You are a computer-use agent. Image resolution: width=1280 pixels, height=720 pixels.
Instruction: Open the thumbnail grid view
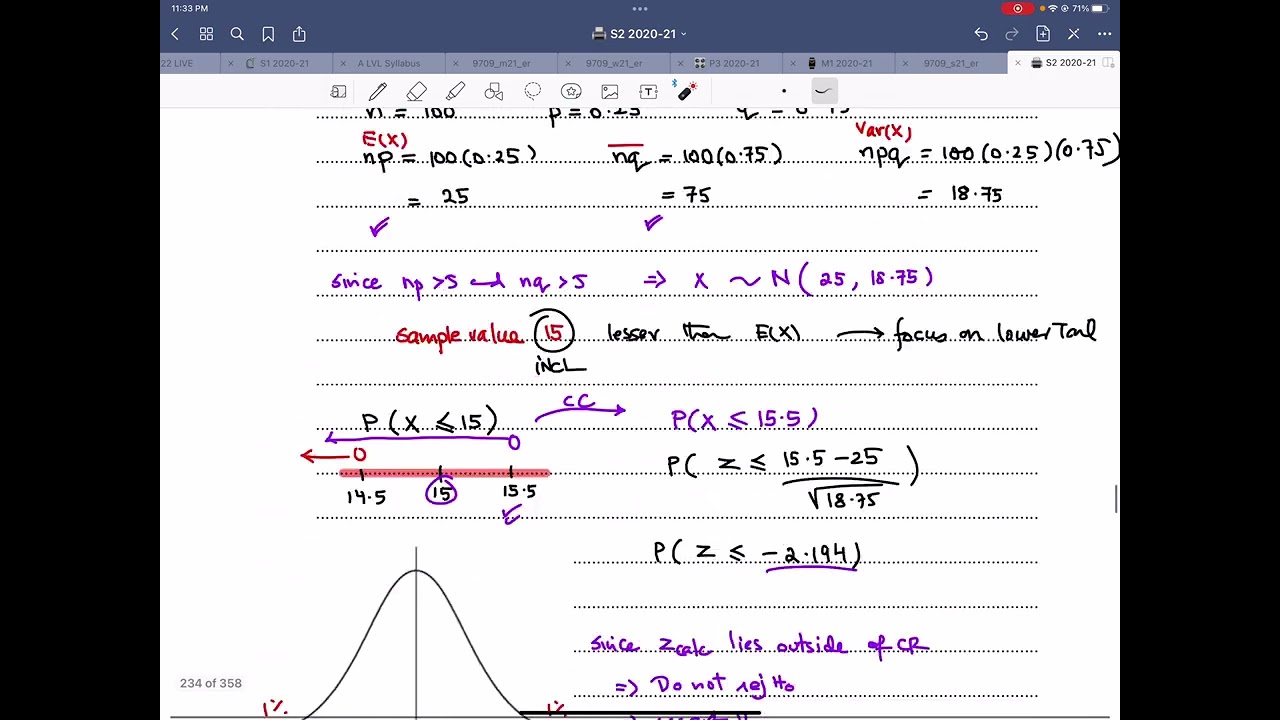click(x=206, y=34)
